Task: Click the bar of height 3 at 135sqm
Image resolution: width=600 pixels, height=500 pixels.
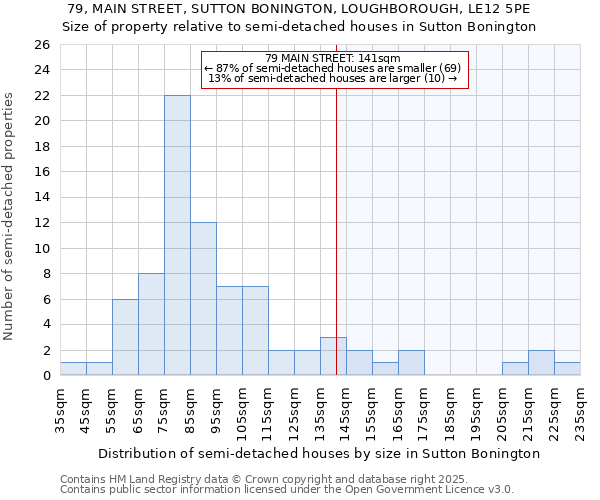Action: pyautogui.click(x=334, y=356)
